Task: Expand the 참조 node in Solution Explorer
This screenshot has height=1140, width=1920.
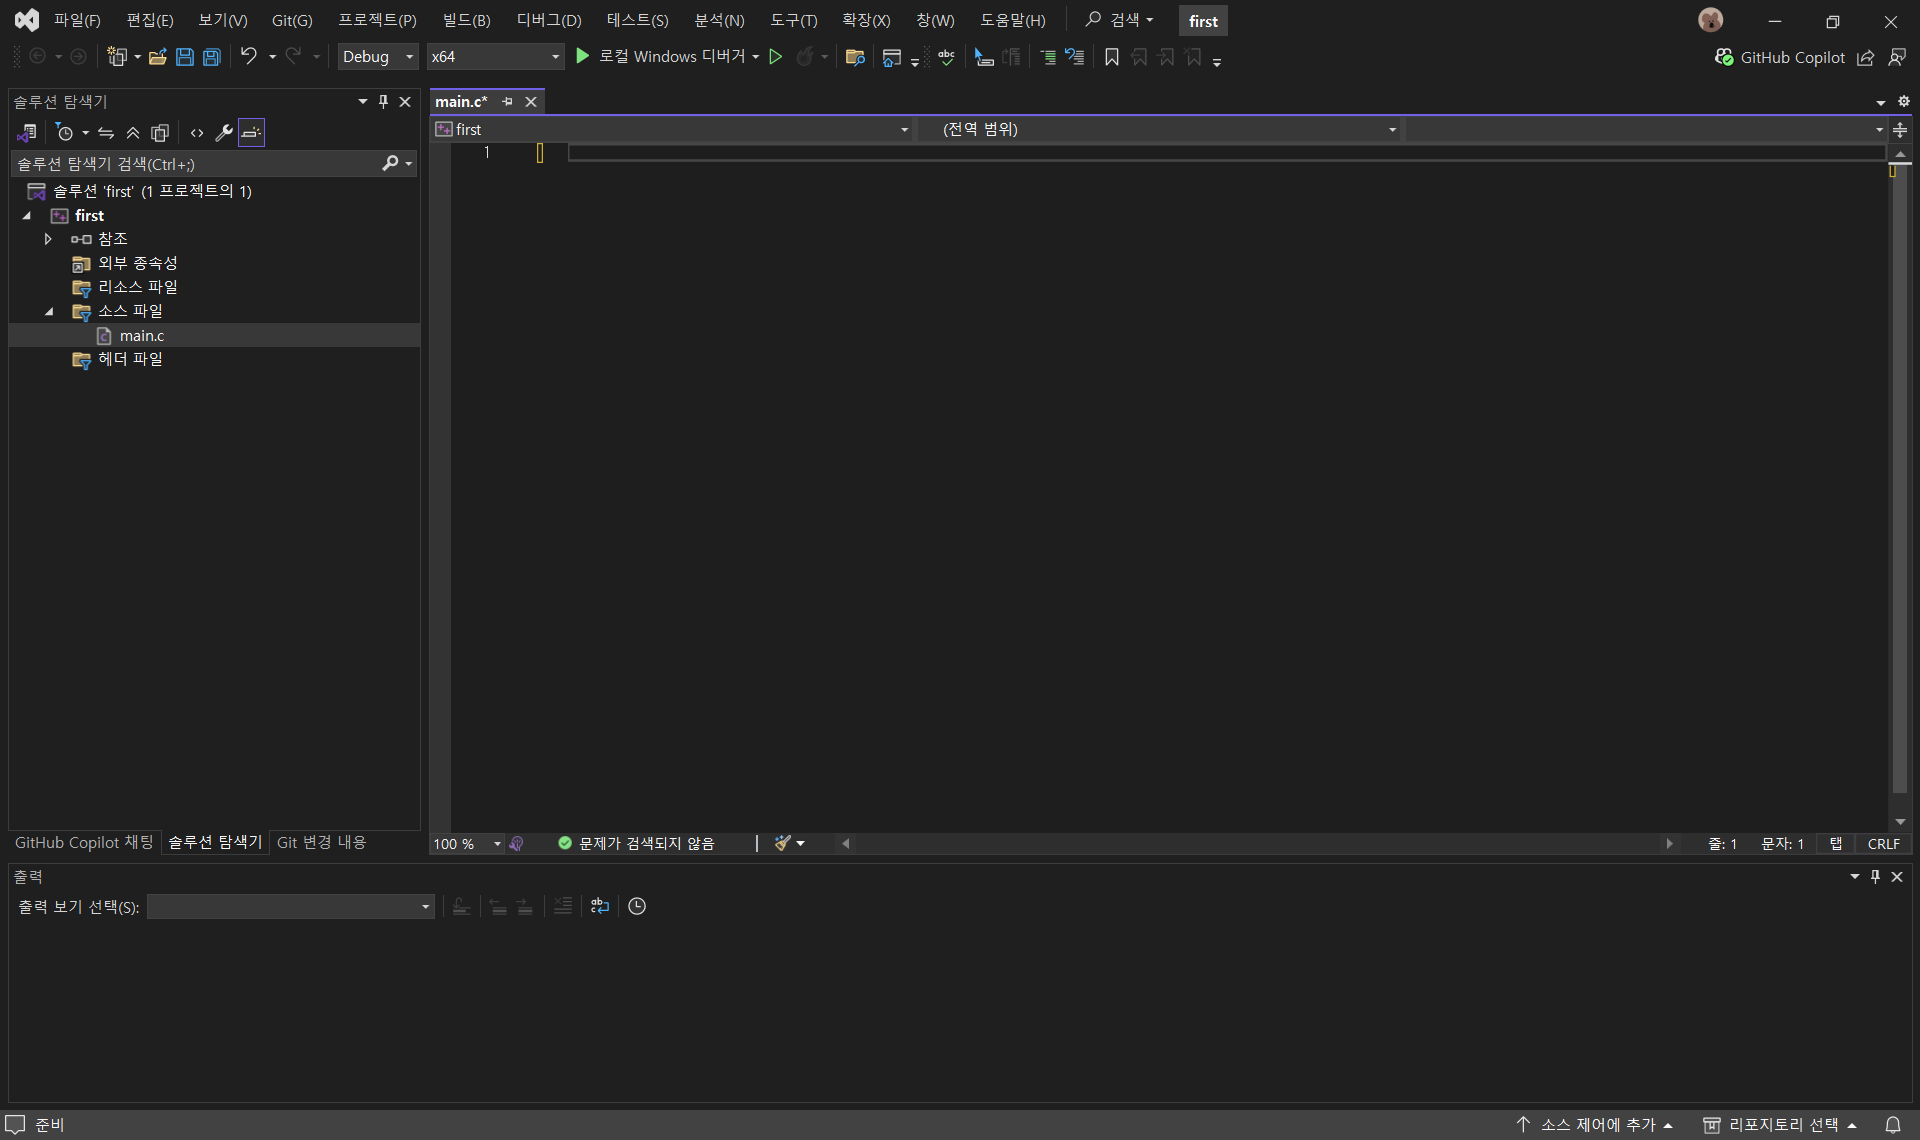Action: (x=47, y=238)
